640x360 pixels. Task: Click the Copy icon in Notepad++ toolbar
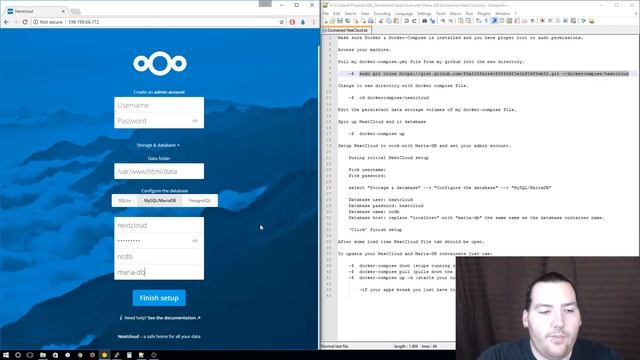(x=389, y=21)
